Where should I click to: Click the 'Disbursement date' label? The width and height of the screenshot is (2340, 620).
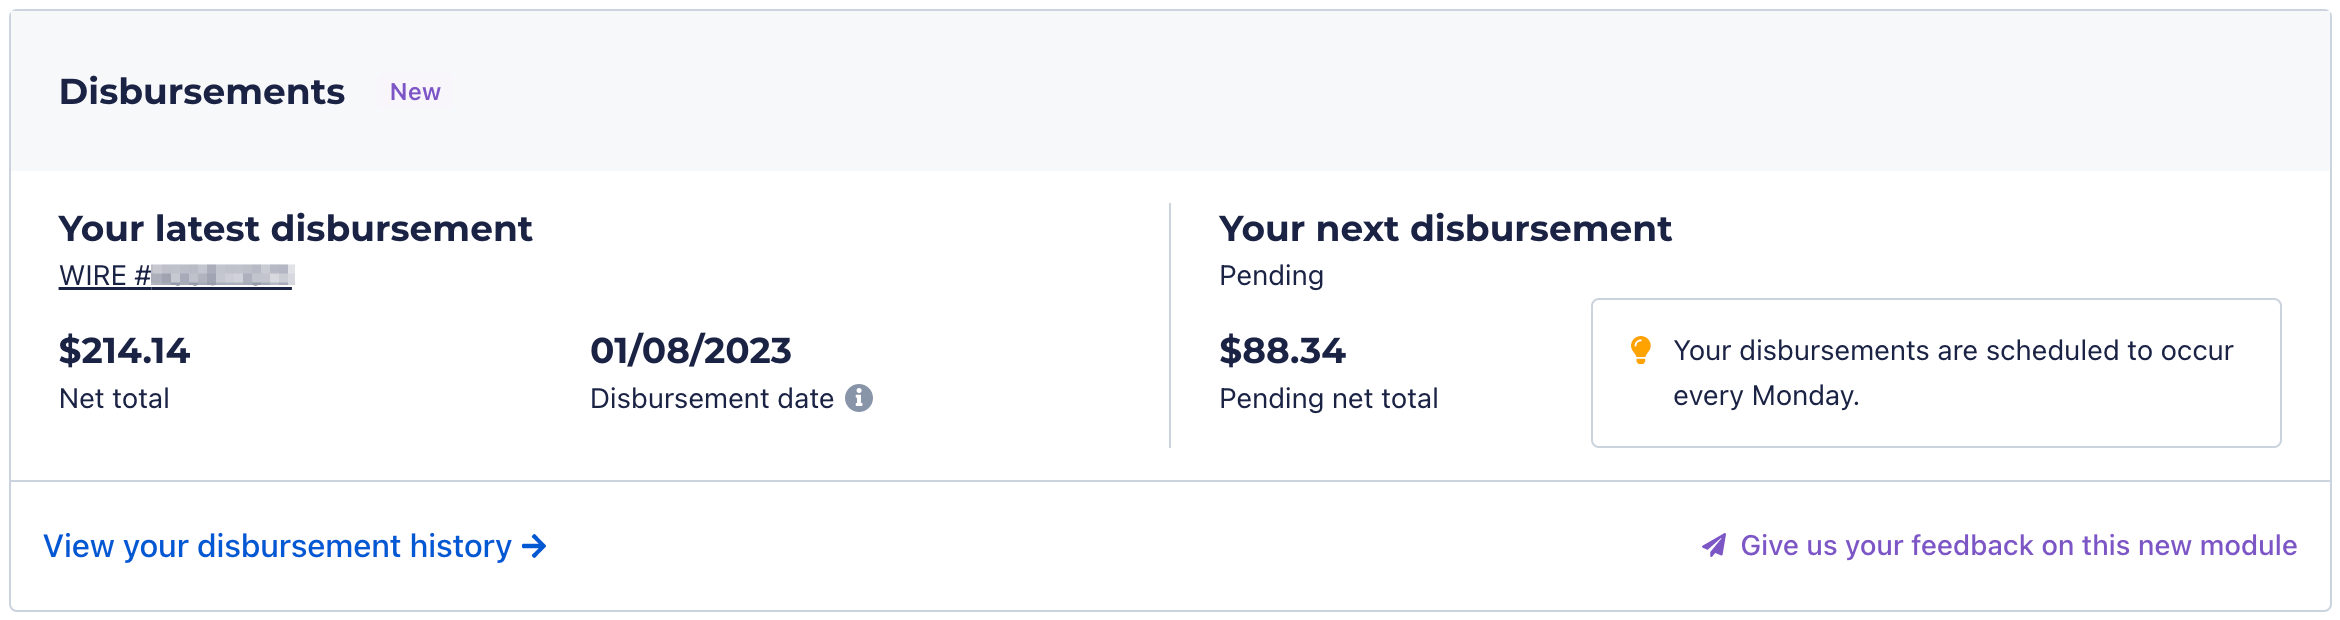711,398
